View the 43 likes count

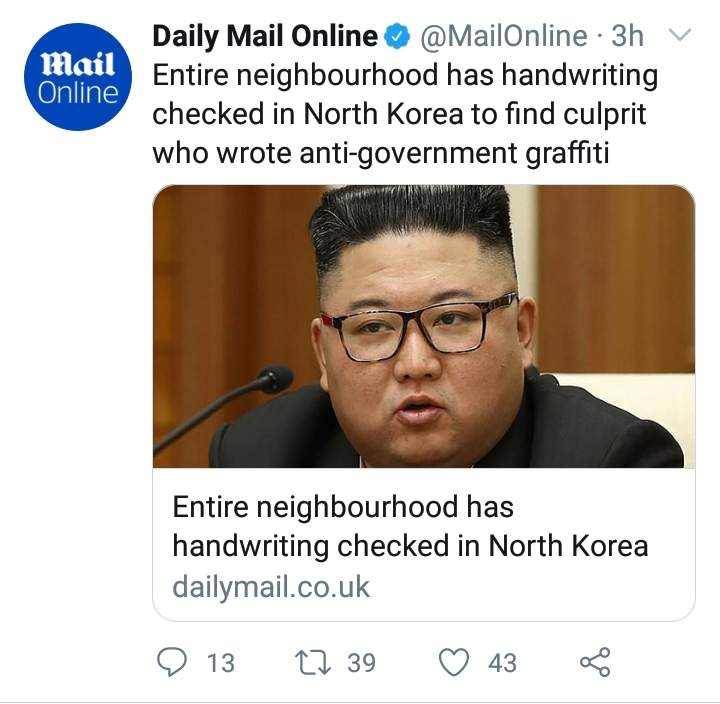coord(502,663)
